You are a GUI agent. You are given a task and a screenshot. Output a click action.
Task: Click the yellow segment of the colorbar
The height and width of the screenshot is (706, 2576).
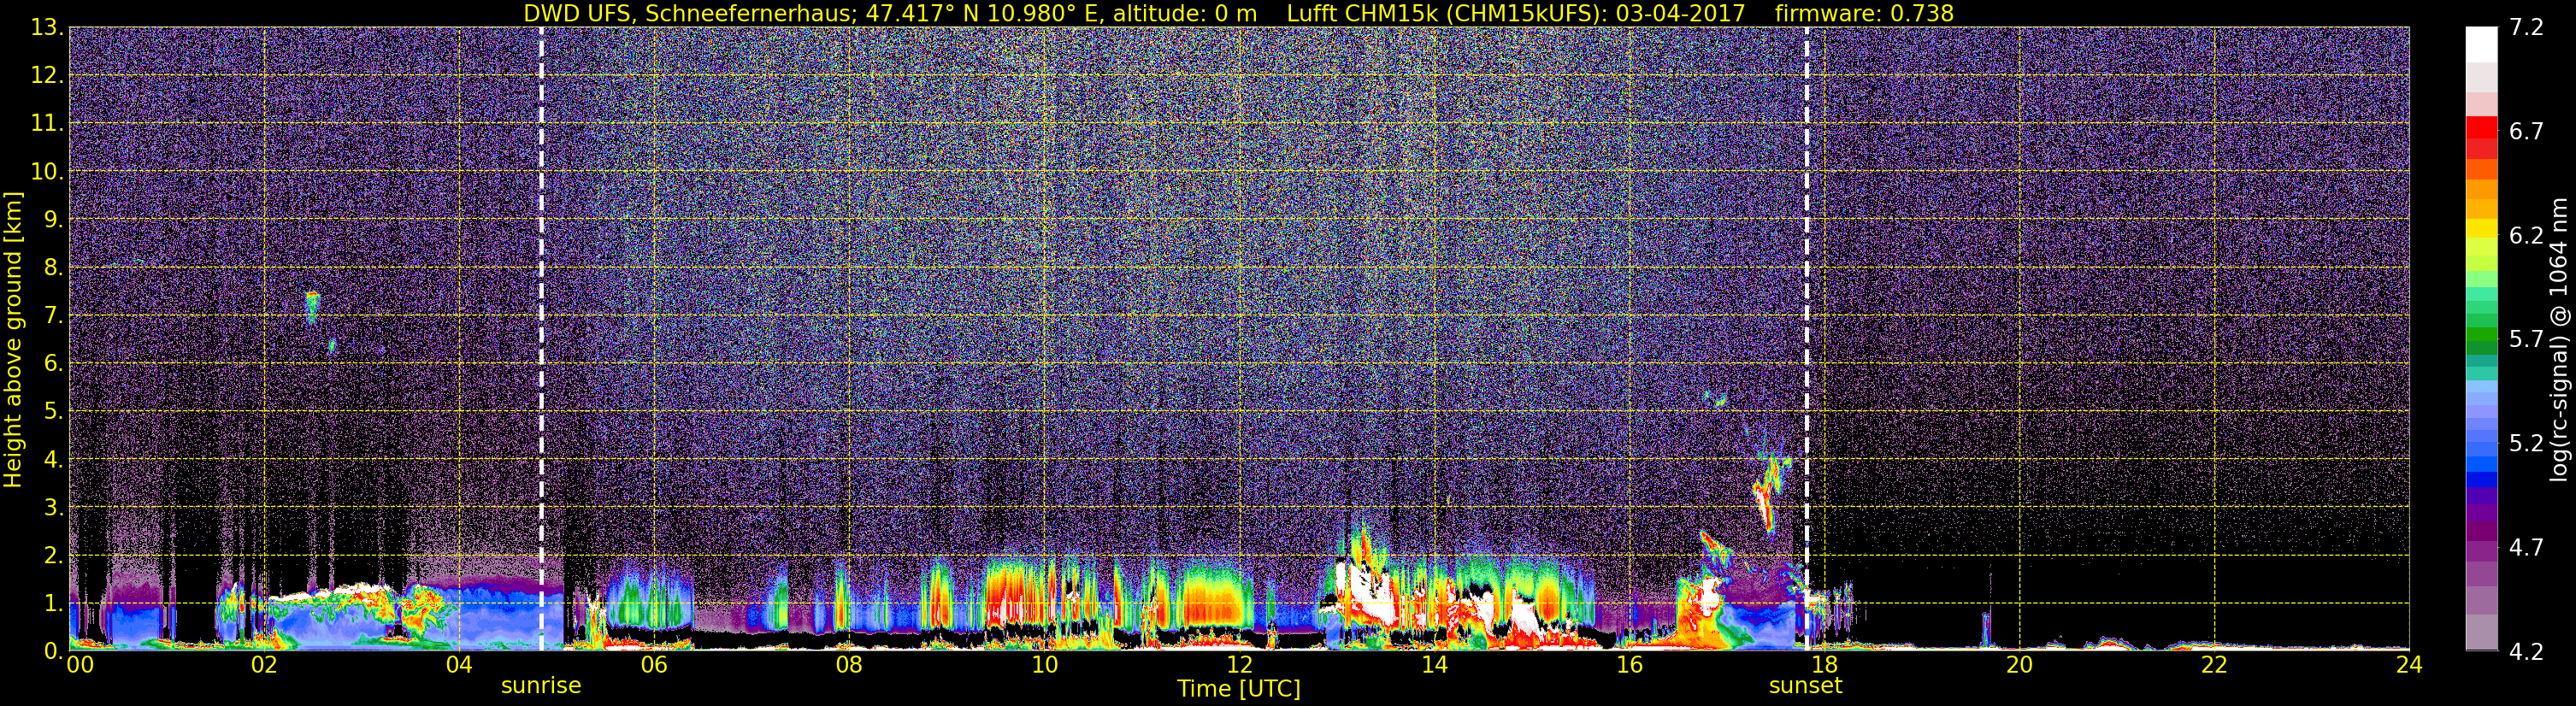click(2481, 229)
